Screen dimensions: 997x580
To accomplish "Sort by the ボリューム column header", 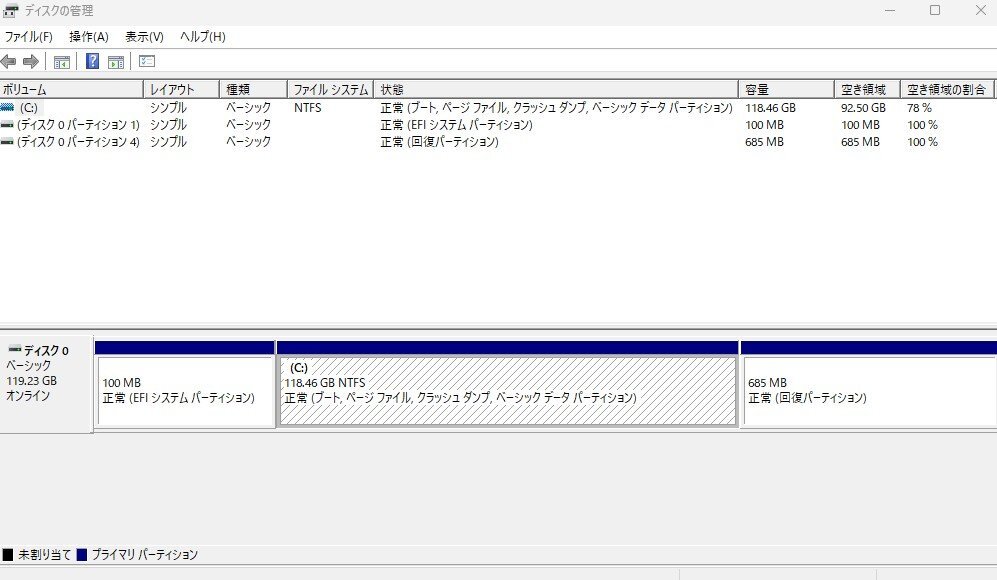I will click(71, 90).
